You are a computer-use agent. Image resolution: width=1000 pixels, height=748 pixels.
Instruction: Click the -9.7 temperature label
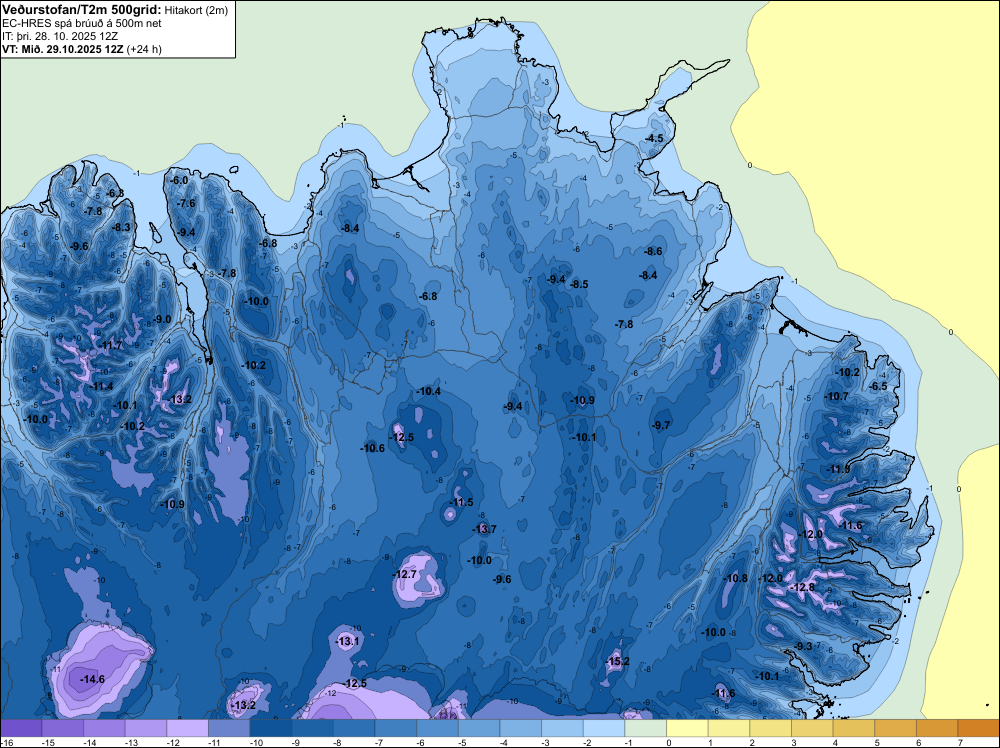661,425
